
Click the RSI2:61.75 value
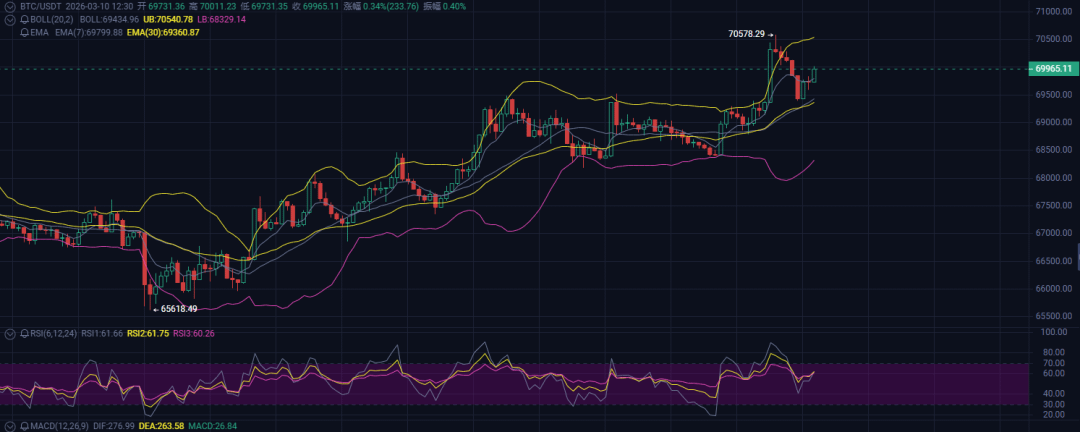(x=148, y=333)
